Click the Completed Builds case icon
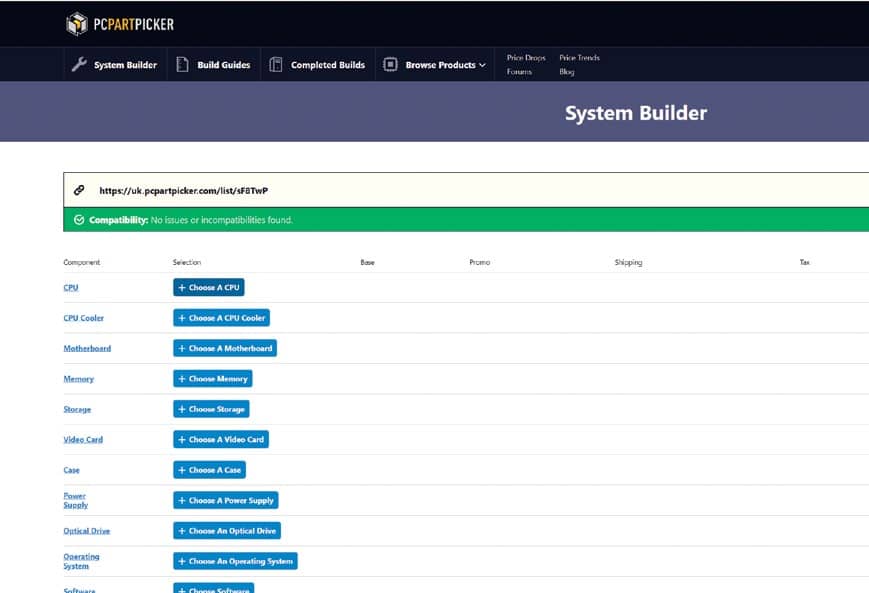This screenshot has height=593, width=869. tap(275, 64)
